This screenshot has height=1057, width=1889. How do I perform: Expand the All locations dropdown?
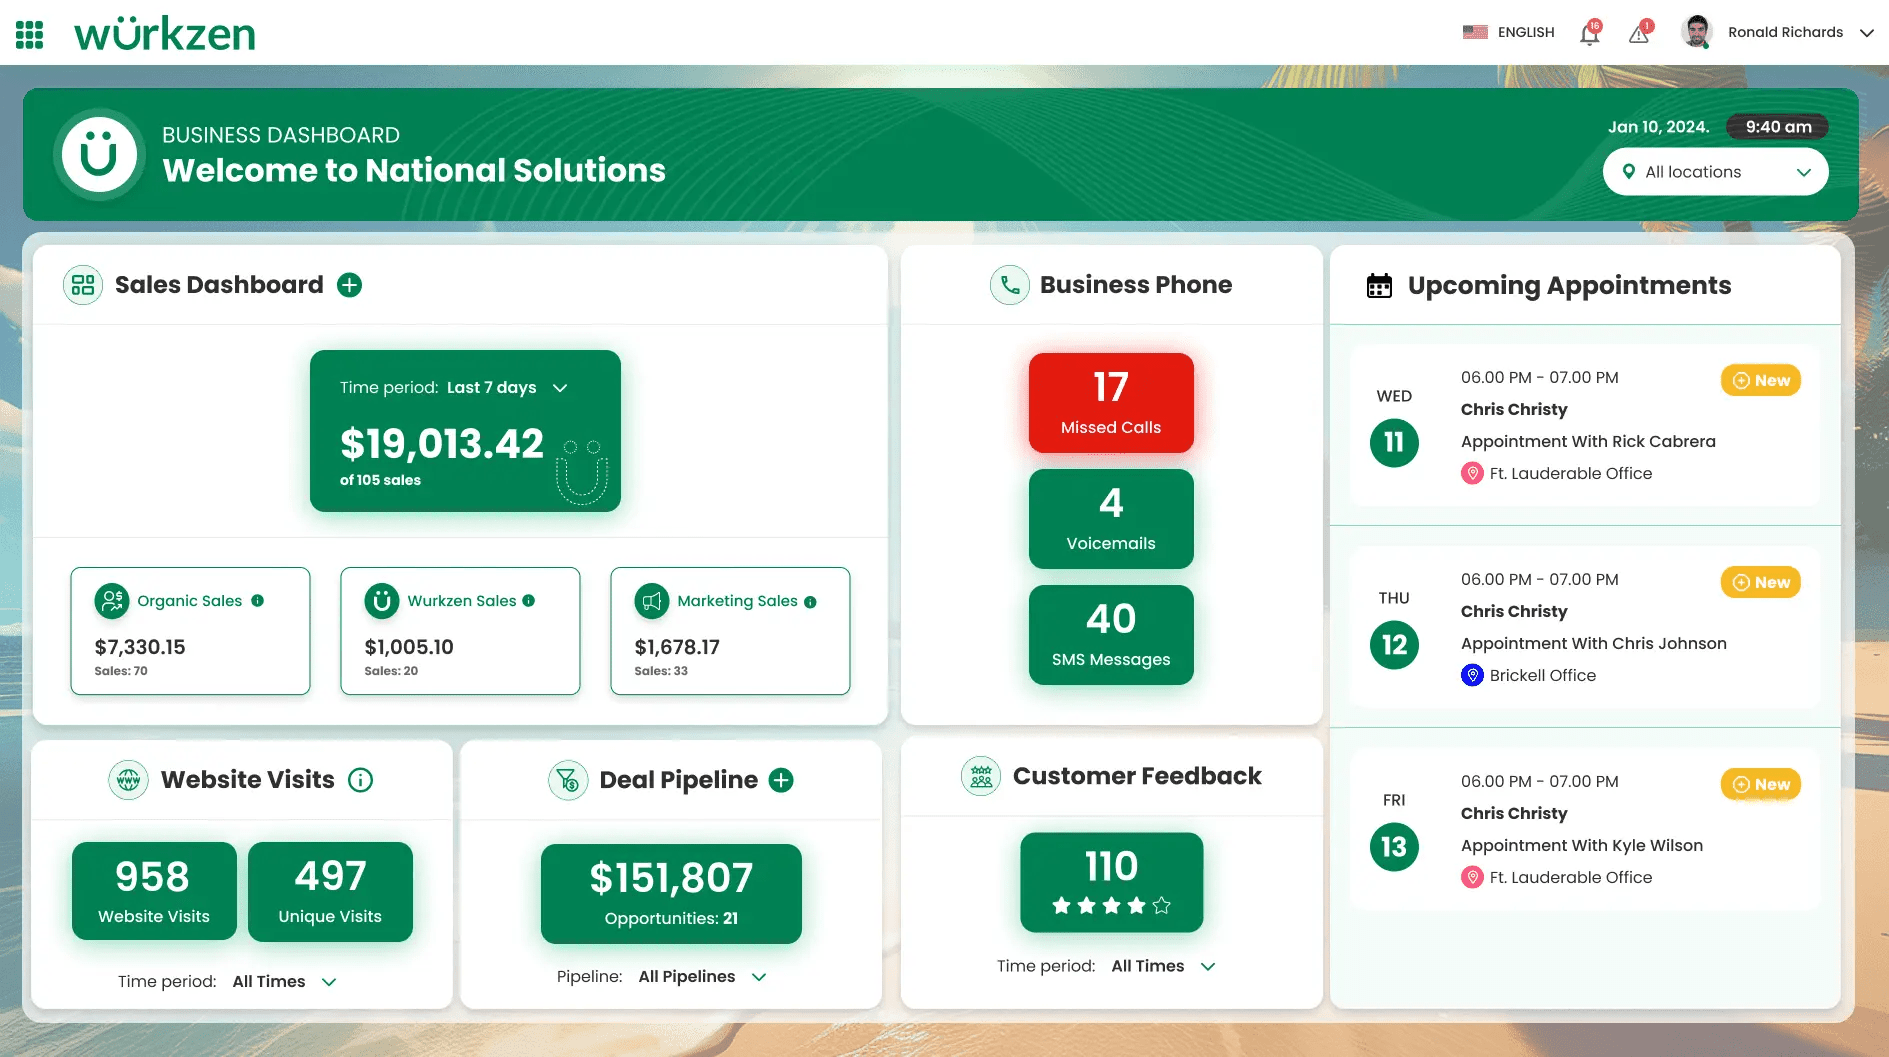1715,172
